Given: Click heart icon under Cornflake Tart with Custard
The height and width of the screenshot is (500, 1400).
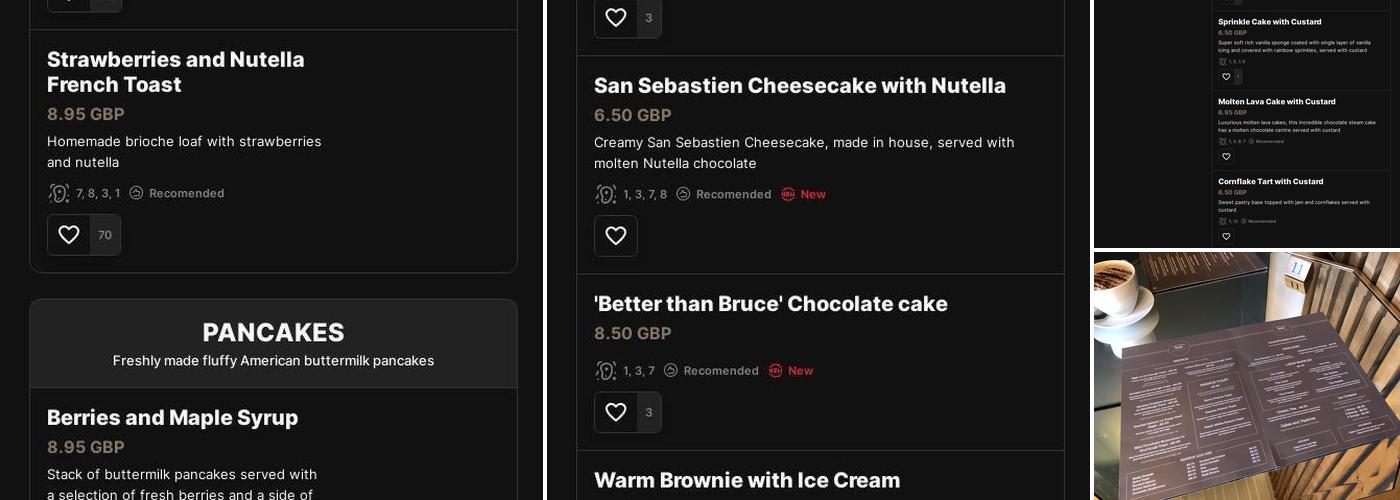Looking at the screenshot, I should (1226, 237).
